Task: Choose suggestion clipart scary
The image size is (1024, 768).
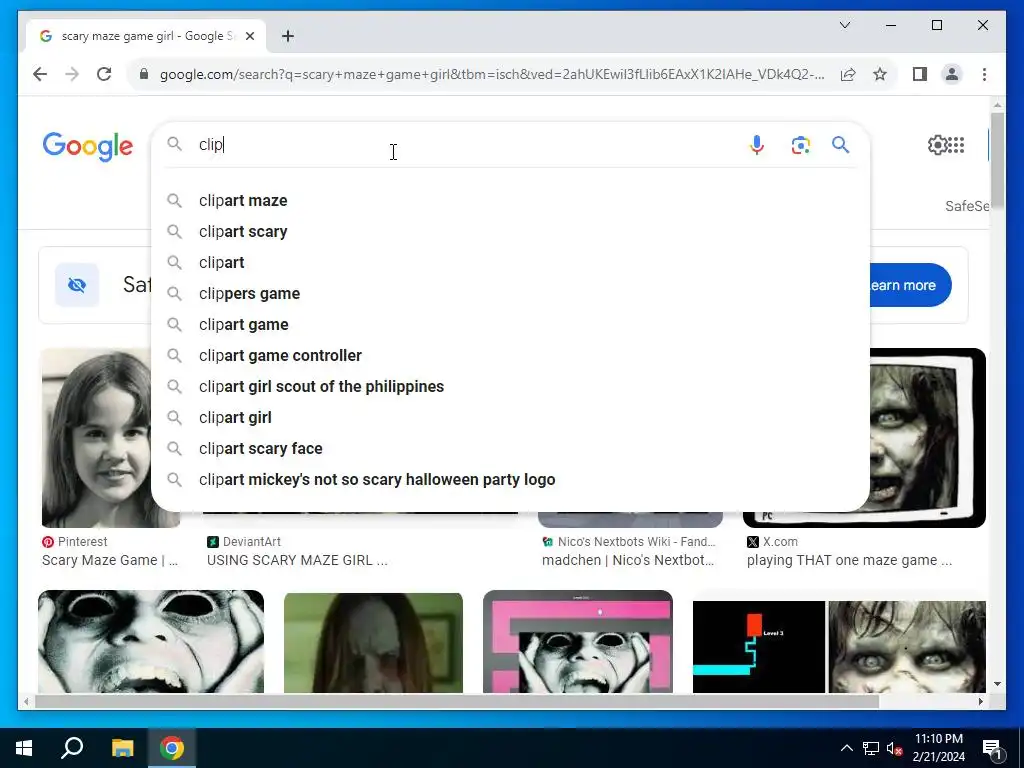Action: click(510, 231)
